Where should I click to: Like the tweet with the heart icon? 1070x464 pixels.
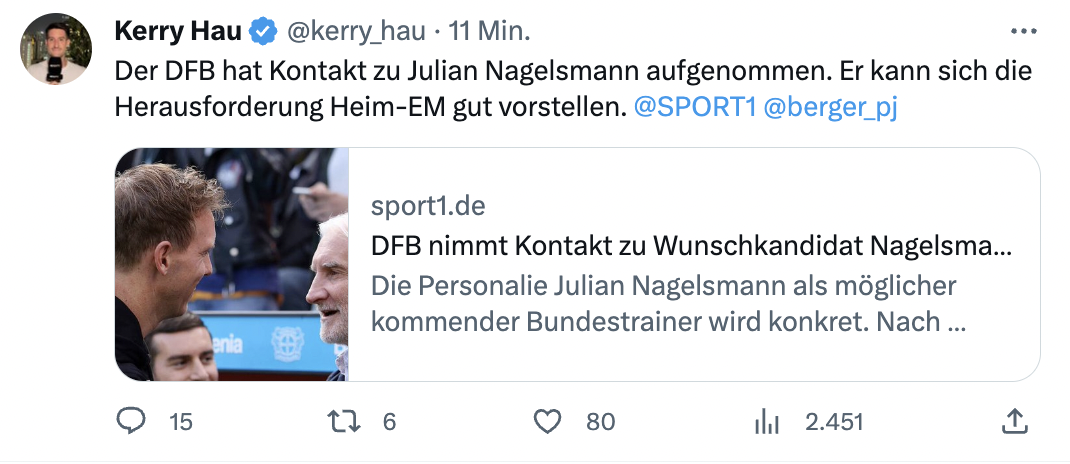[x=547, y=422]
